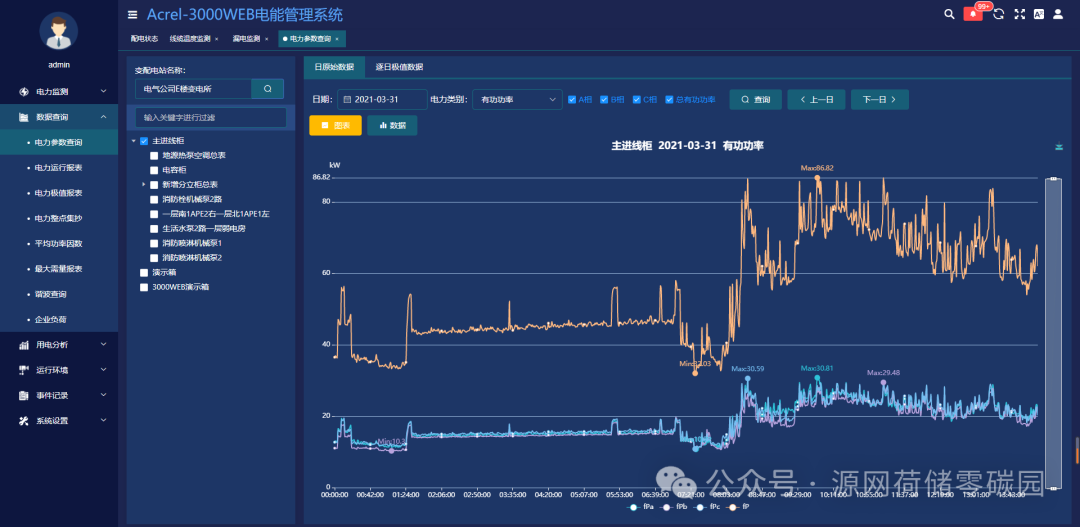The image size is (1080, 527).
Task: Click the 事件记录 sidebar icon
Action: (x=23, y=395)
